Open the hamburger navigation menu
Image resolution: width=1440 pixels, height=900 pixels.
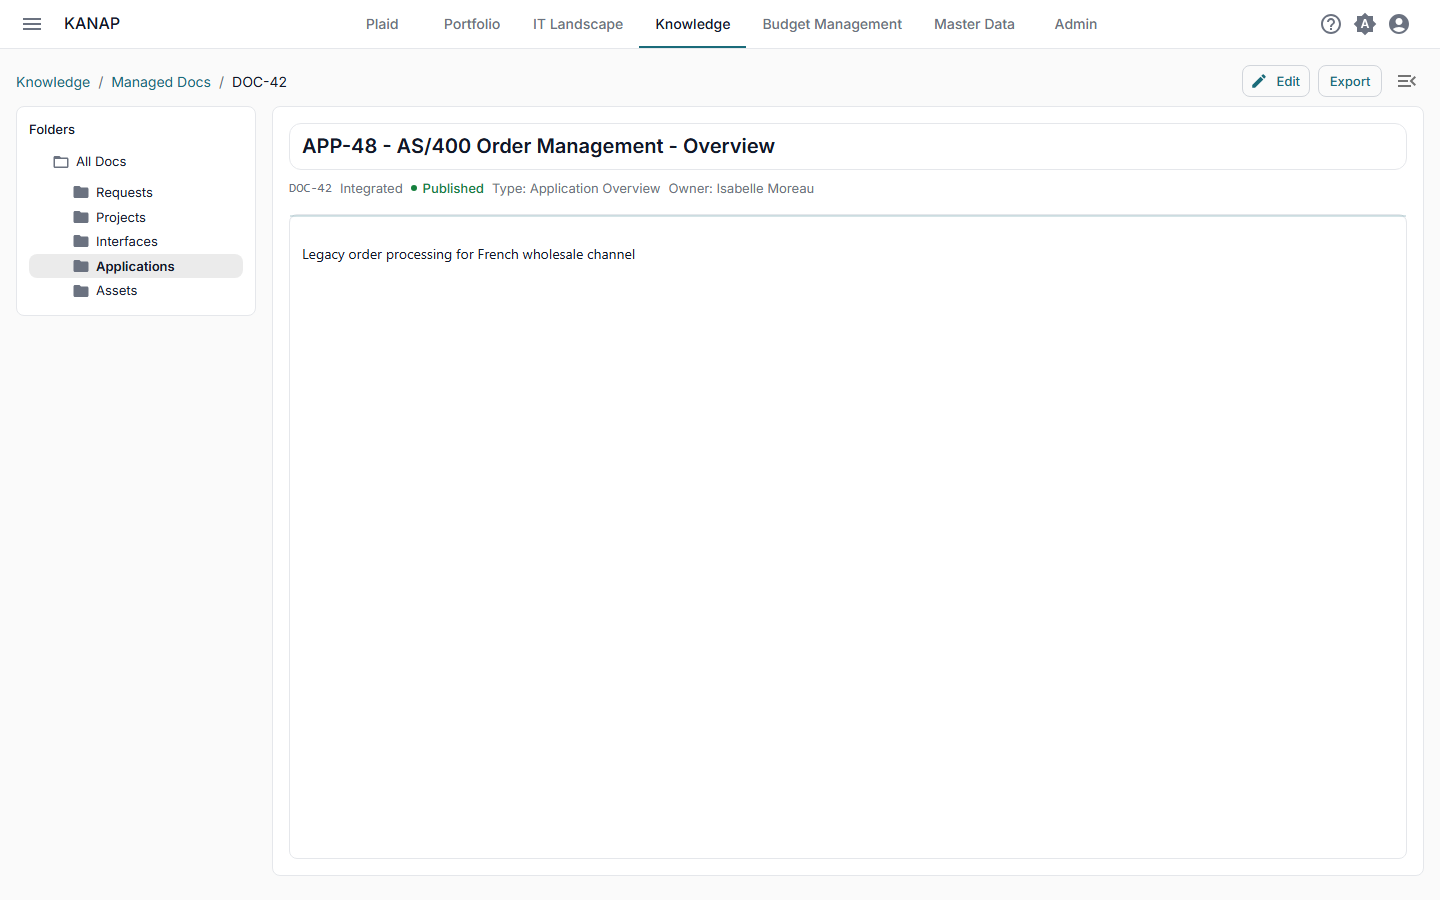click(32, 24)
